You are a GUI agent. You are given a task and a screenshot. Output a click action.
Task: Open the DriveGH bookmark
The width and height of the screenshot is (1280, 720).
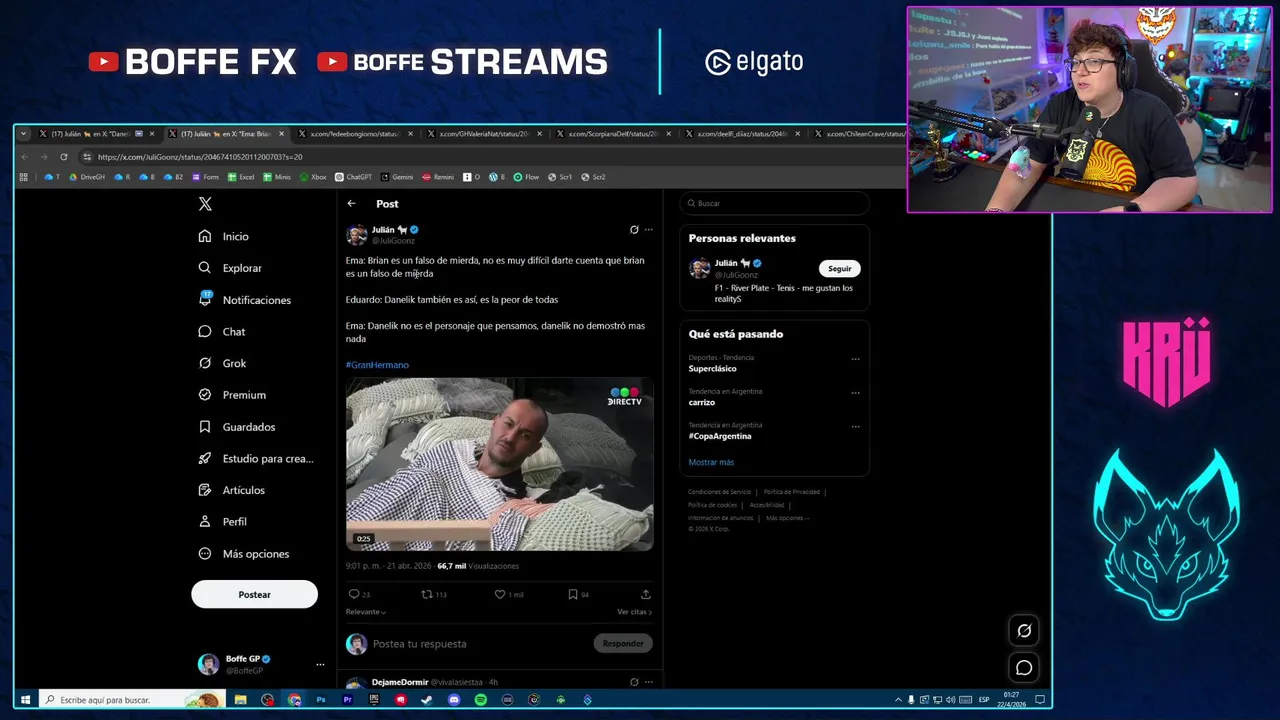pyautogui.click(x=86, y=177)
